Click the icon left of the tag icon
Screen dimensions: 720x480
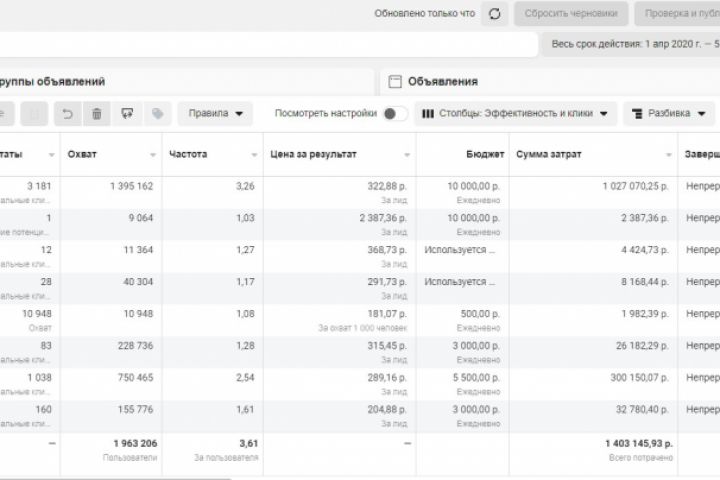127,114
